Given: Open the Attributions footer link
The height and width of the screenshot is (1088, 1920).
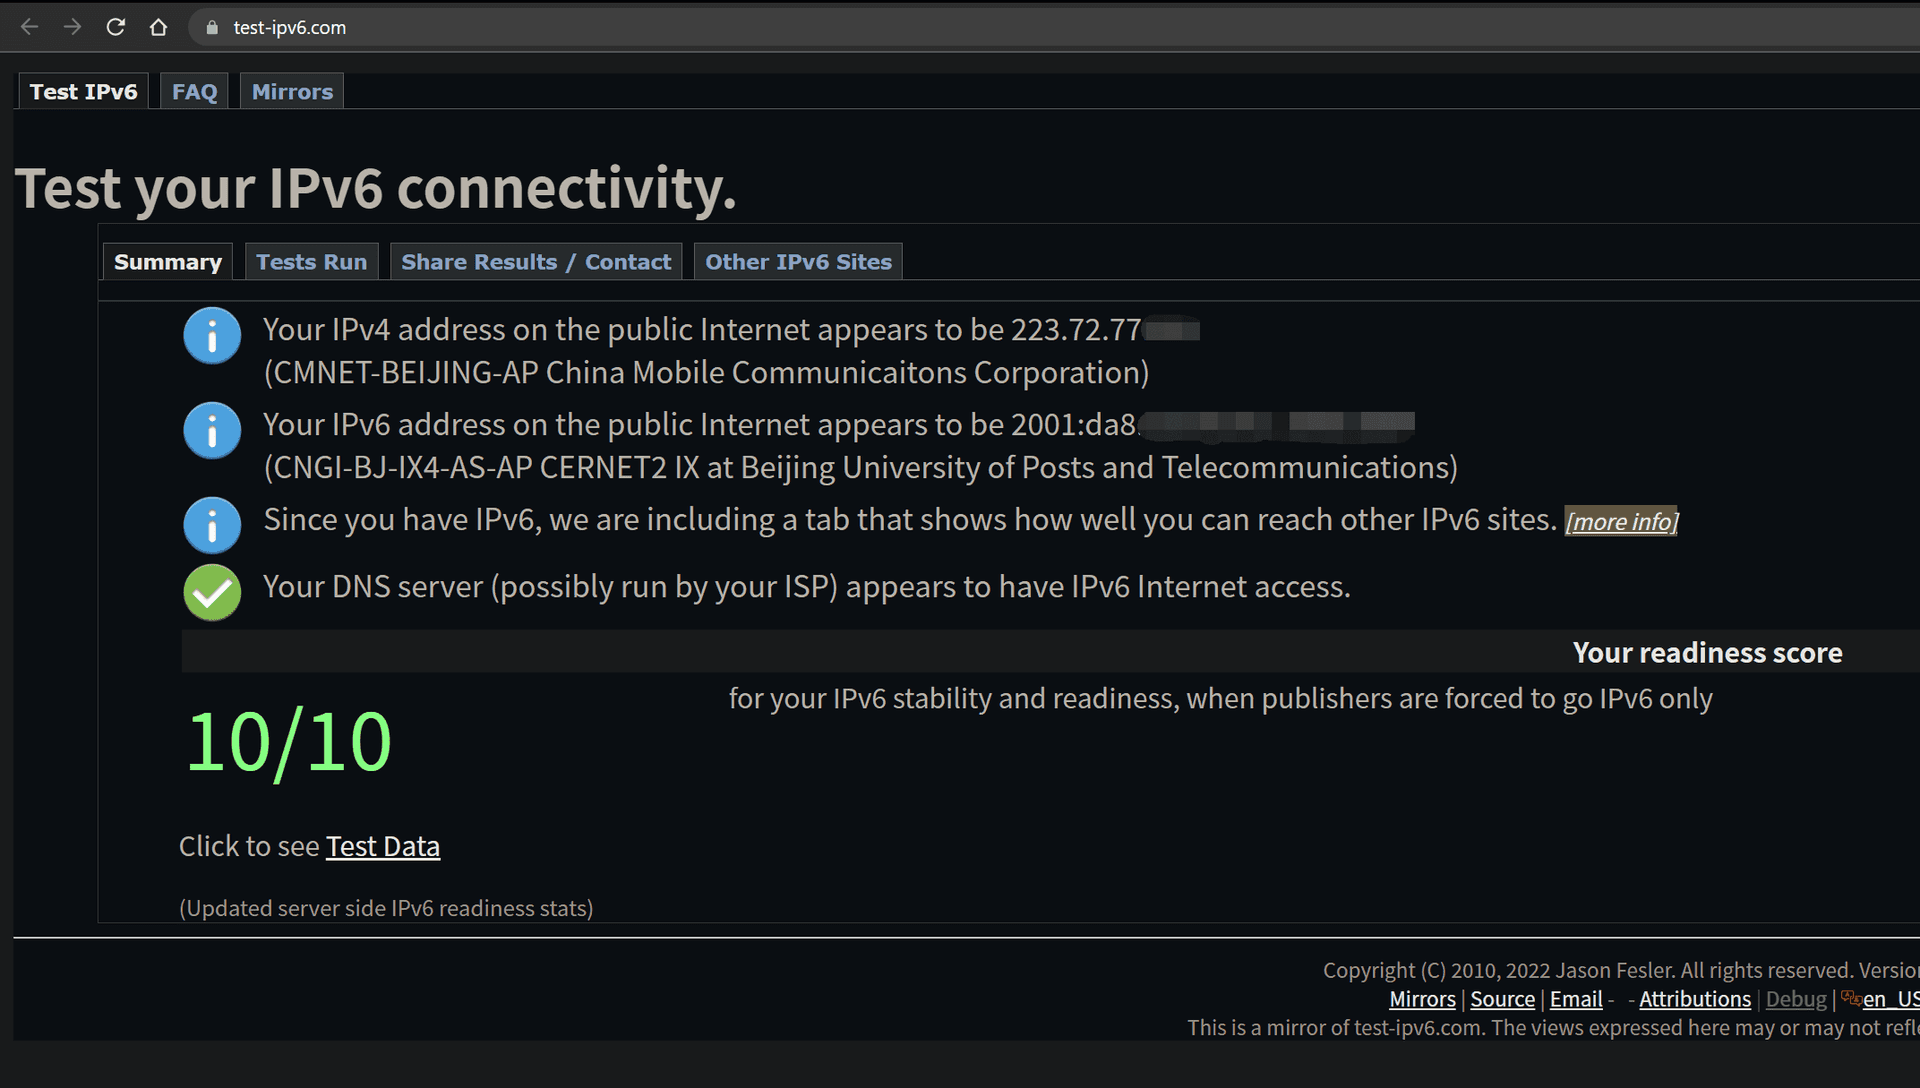Looking at the screenshot, I should click(x=1695, y=999).
